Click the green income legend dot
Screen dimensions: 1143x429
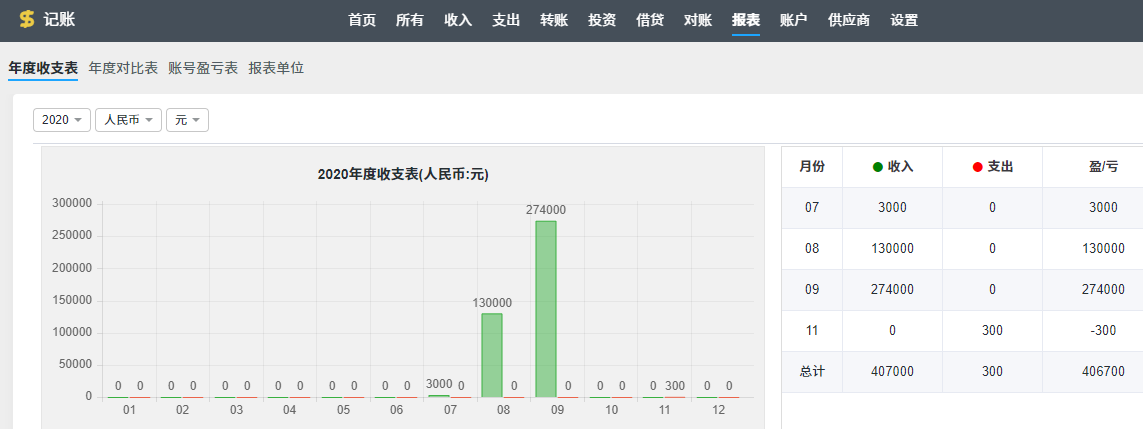click(878, 167)
